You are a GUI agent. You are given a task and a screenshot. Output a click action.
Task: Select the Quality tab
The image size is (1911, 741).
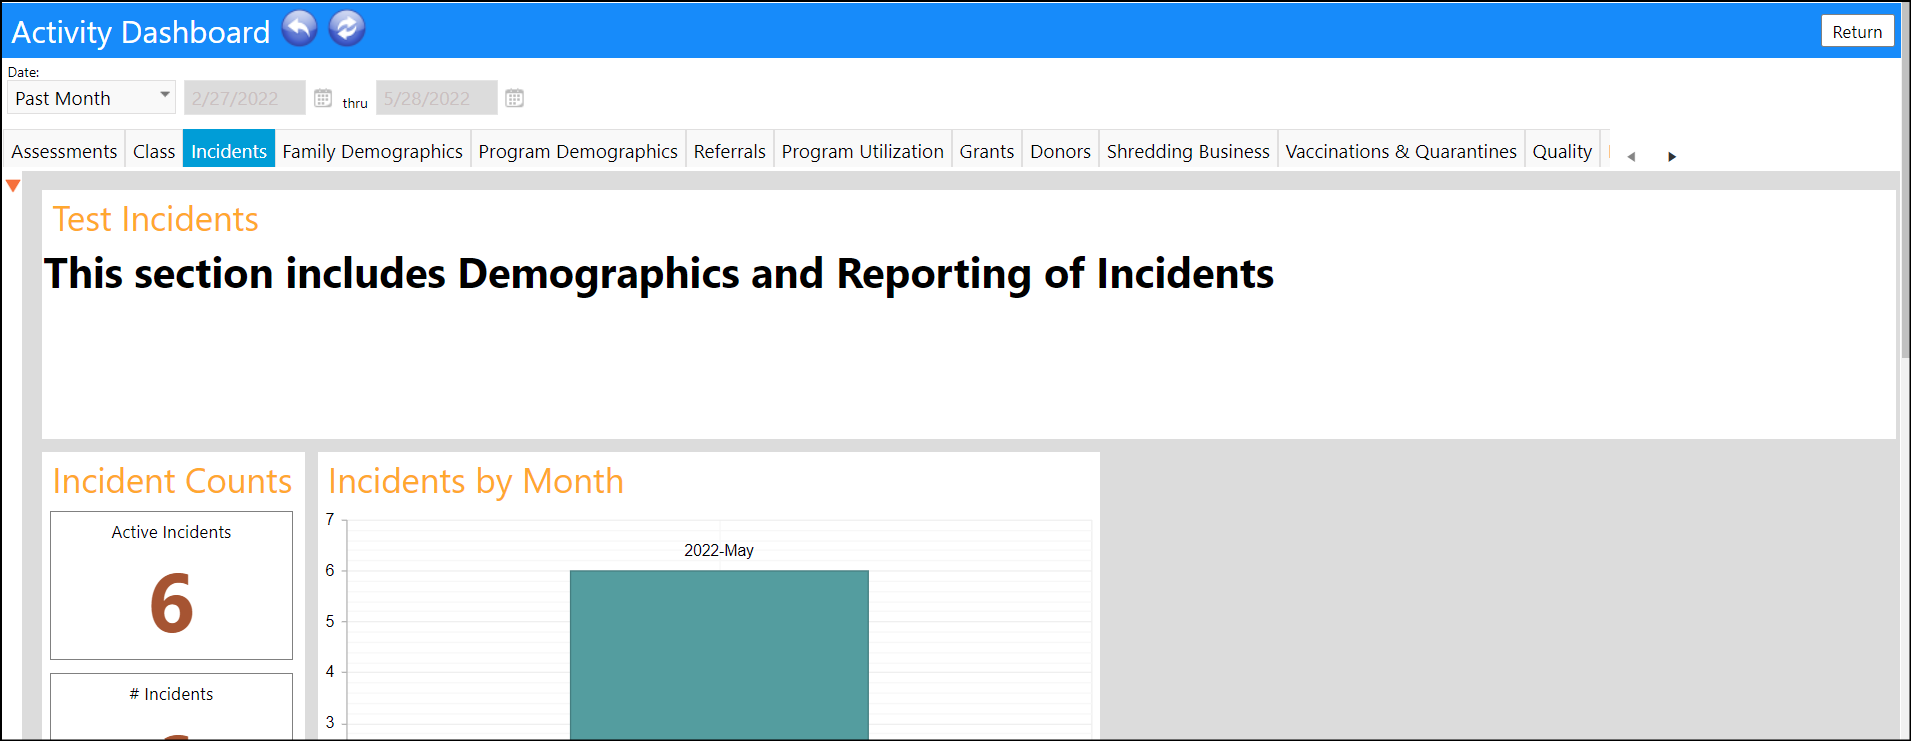[1562, 151]
